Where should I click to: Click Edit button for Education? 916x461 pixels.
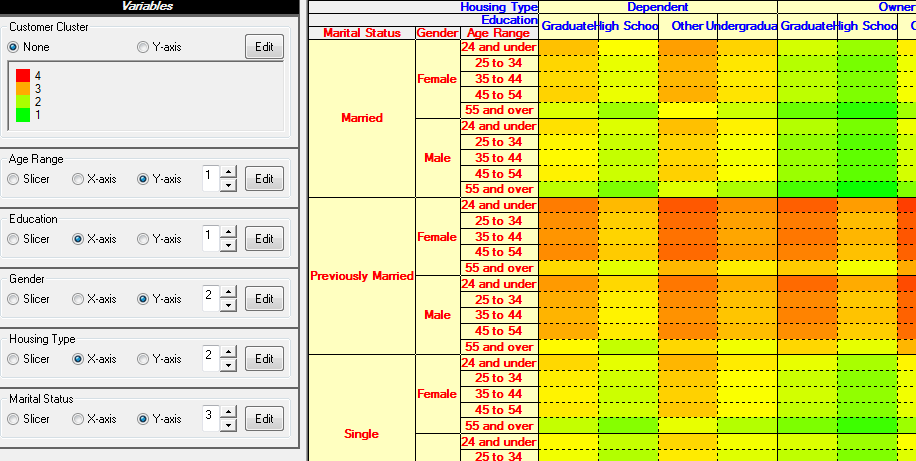264,239
